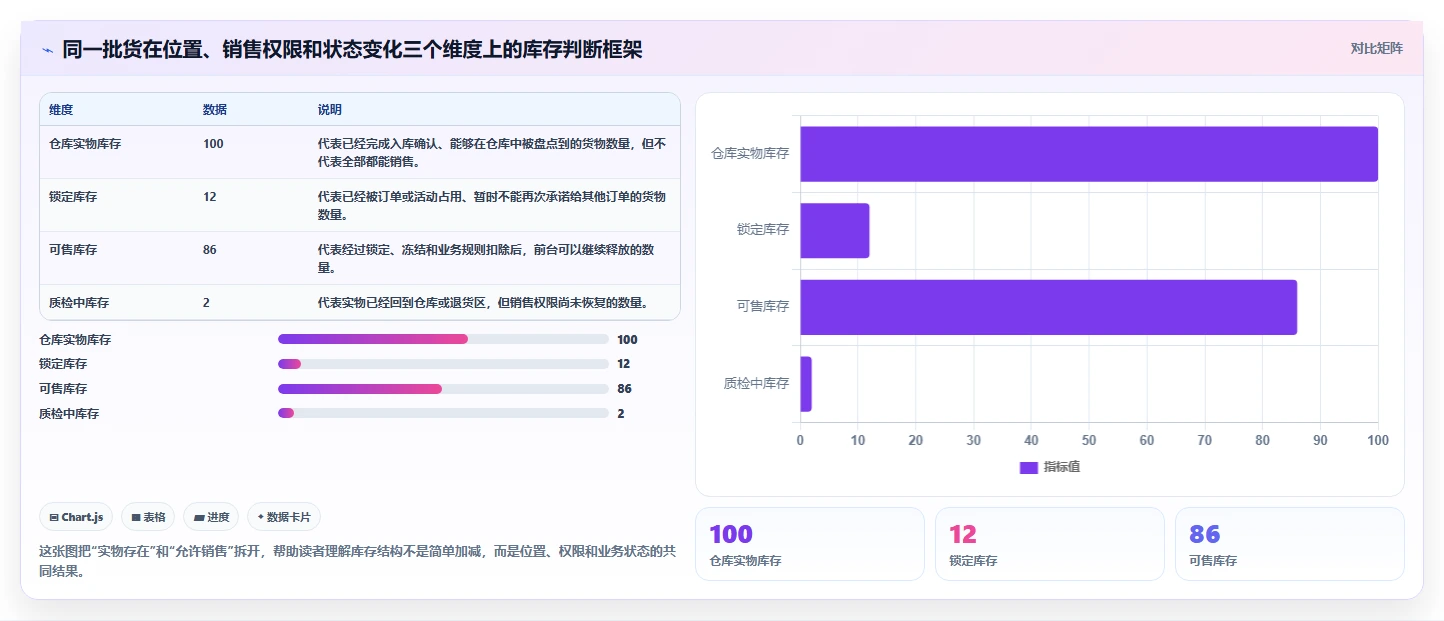
Task: Click the 质检中库存 progress bar
Action: (x=443, y=413)
